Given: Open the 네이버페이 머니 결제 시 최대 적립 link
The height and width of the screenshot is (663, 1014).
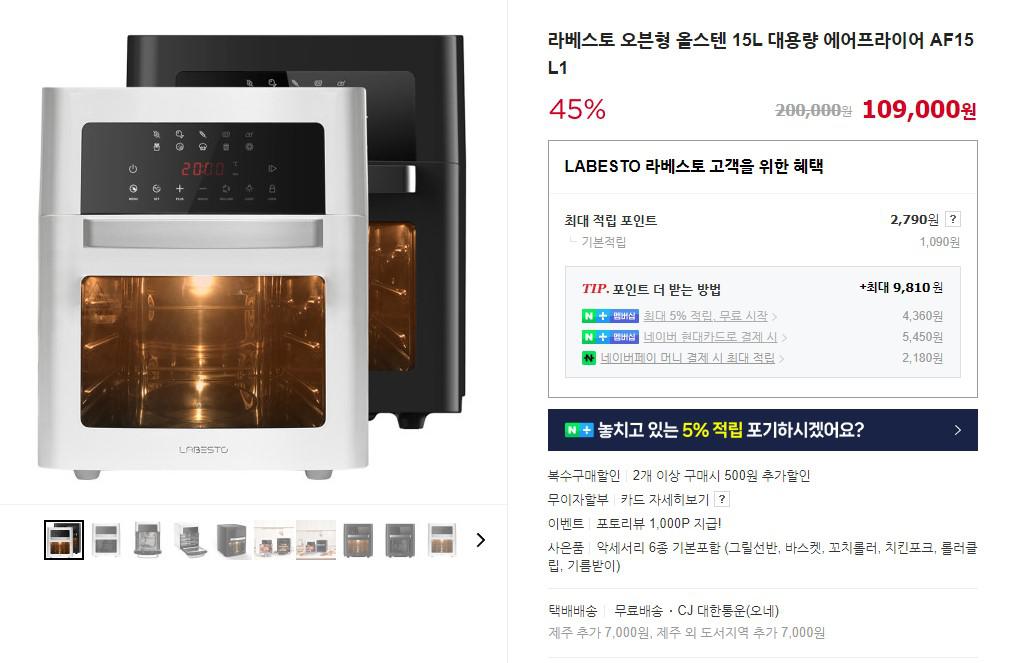Looking at the screenshot, I should tap(687, 358).
